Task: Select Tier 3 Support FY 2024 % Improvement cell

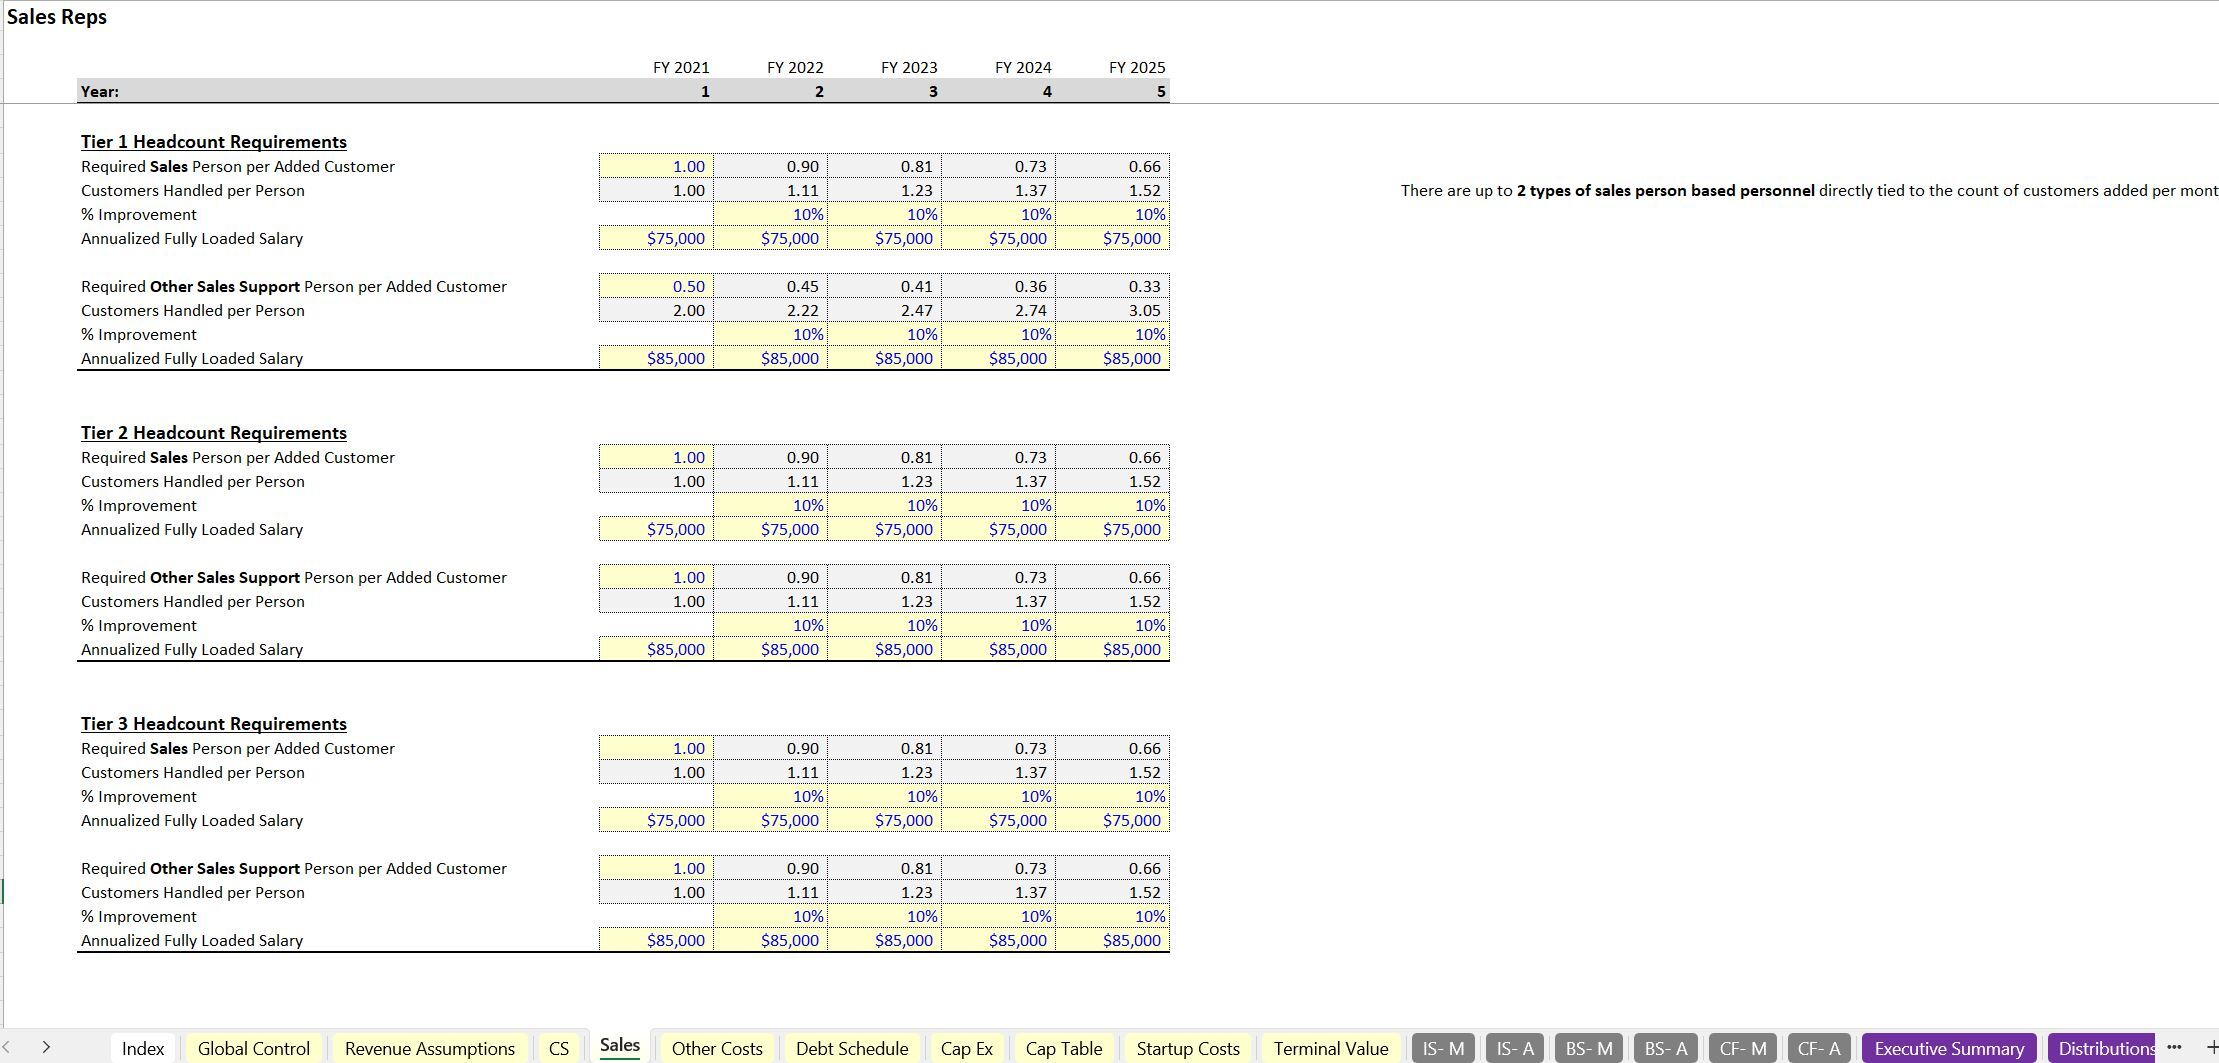Action: click(x=998, y=916)
